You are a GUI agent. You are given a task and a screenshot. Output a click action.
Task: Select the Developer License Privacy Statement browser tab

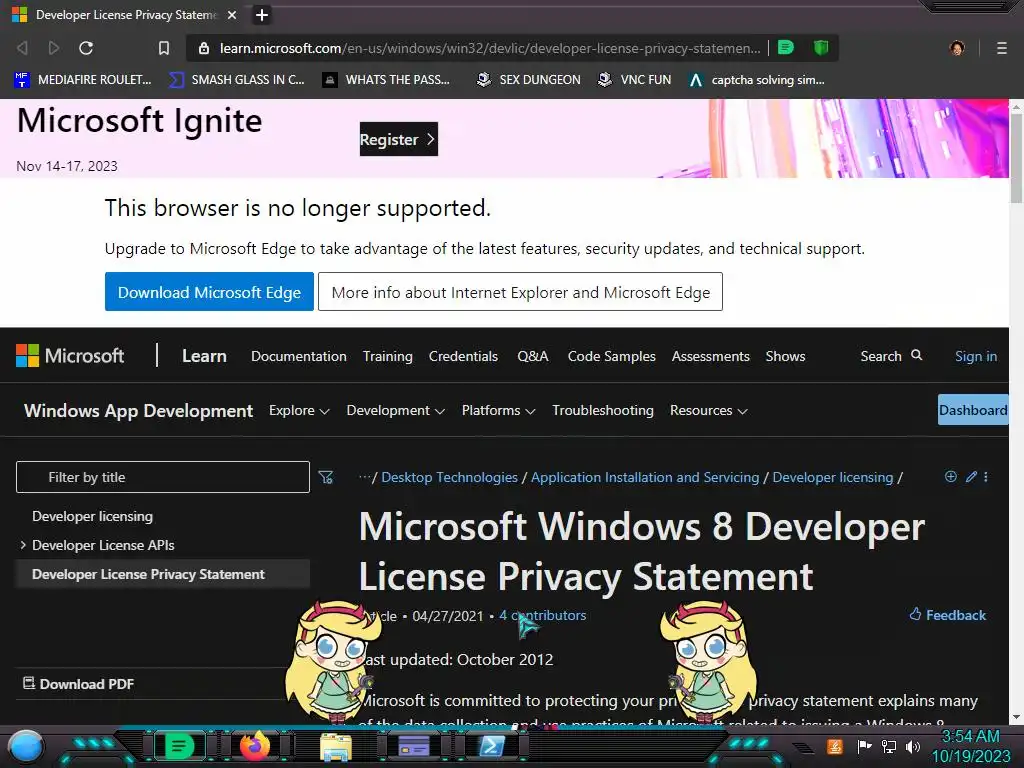125,14
